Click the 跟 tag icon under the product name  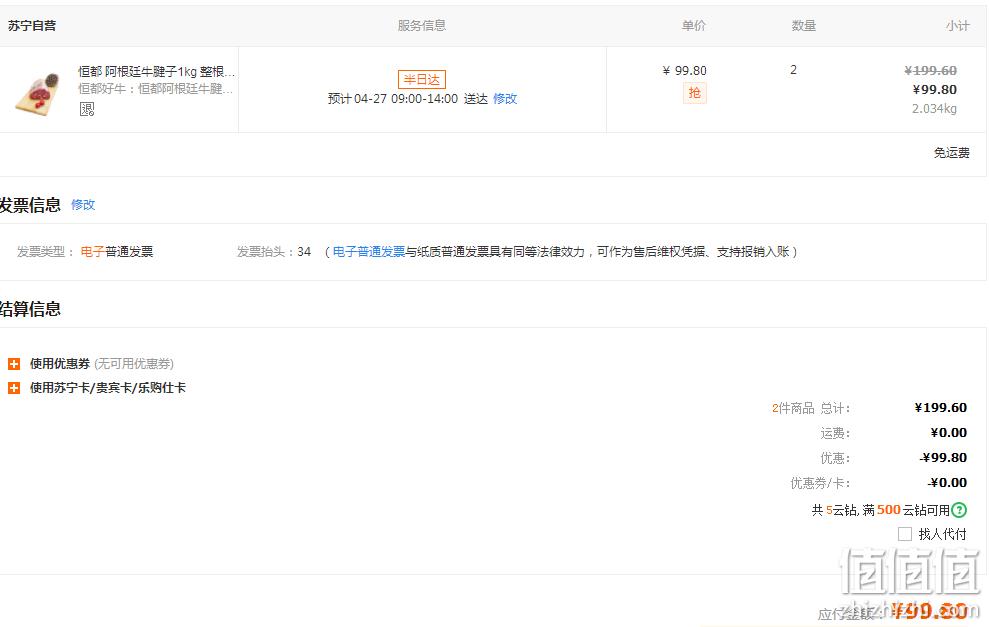click(x=86, y=109)
